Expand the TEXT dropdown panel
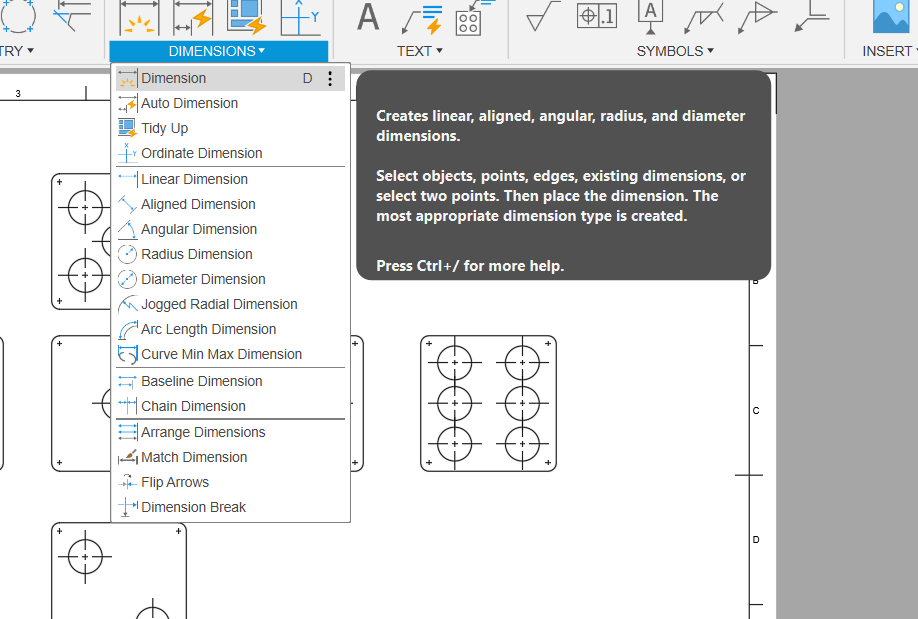The width and height of the screenshot is (918, 619). pyautogui.click(x=420, y=51)
